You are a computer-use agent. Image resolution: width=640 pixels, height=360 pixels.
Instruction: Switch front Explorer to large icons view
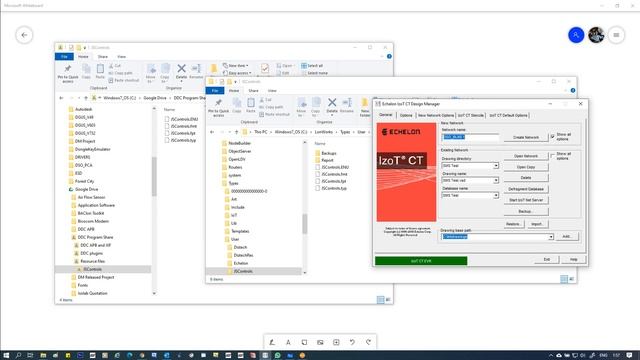pyautogui.click(x=571, y=279)
